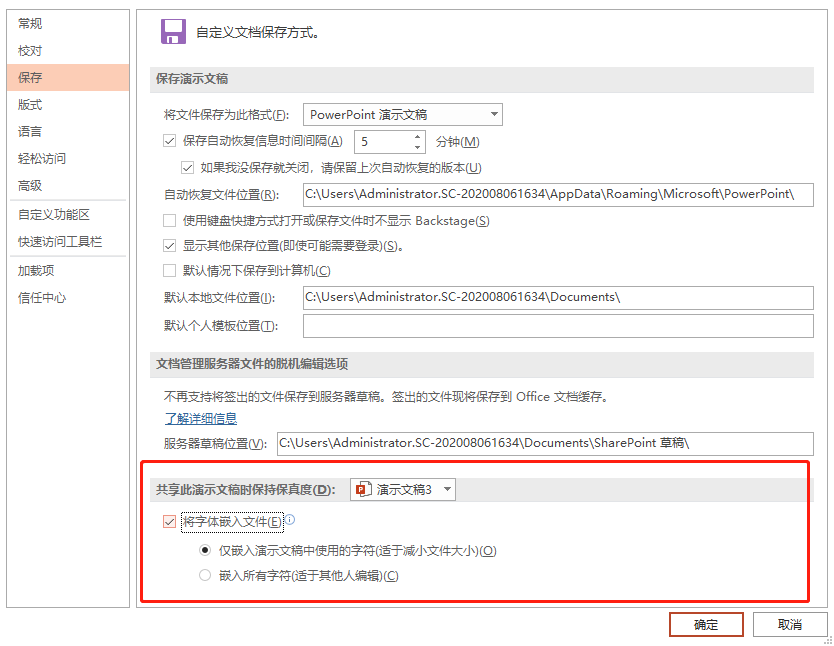Open the 校对 options category
Screen dimensions: 834x646
pos(68,51)
